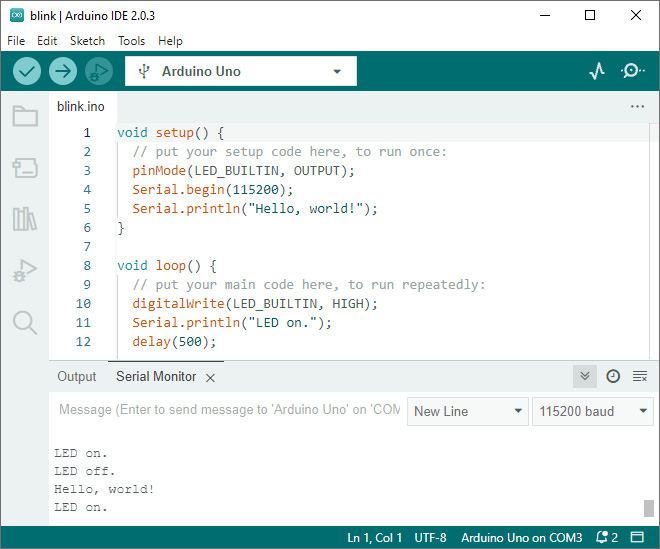This screenshot has width=660, height=549.
Task: Click the setup comment on line 2
Action: [290, 152]
